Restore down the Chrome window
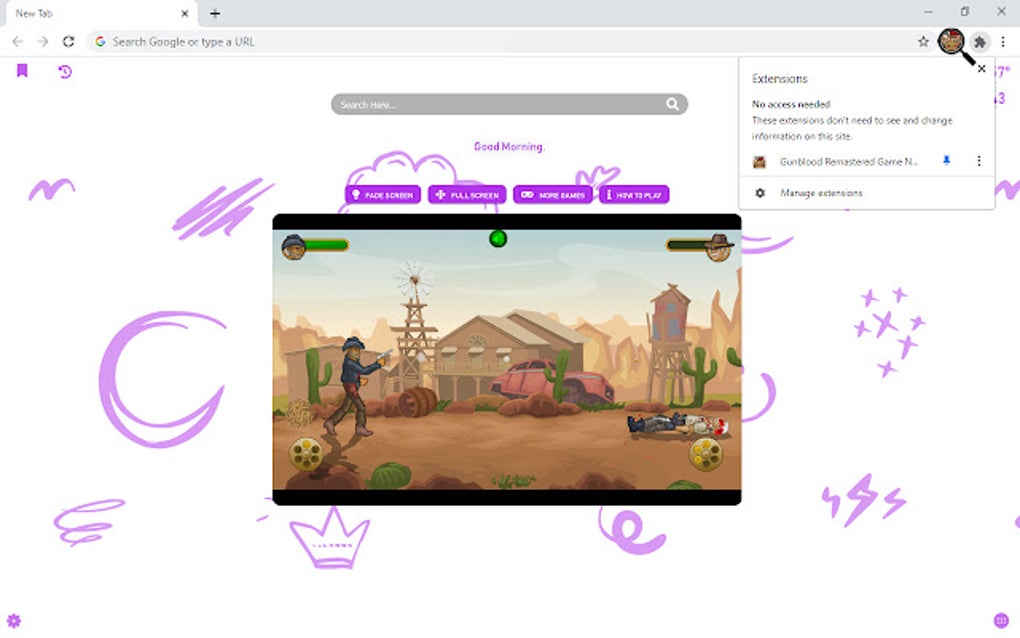This screenshot has height=638, width=1020. pyautogui.click(x=965, y=12)
